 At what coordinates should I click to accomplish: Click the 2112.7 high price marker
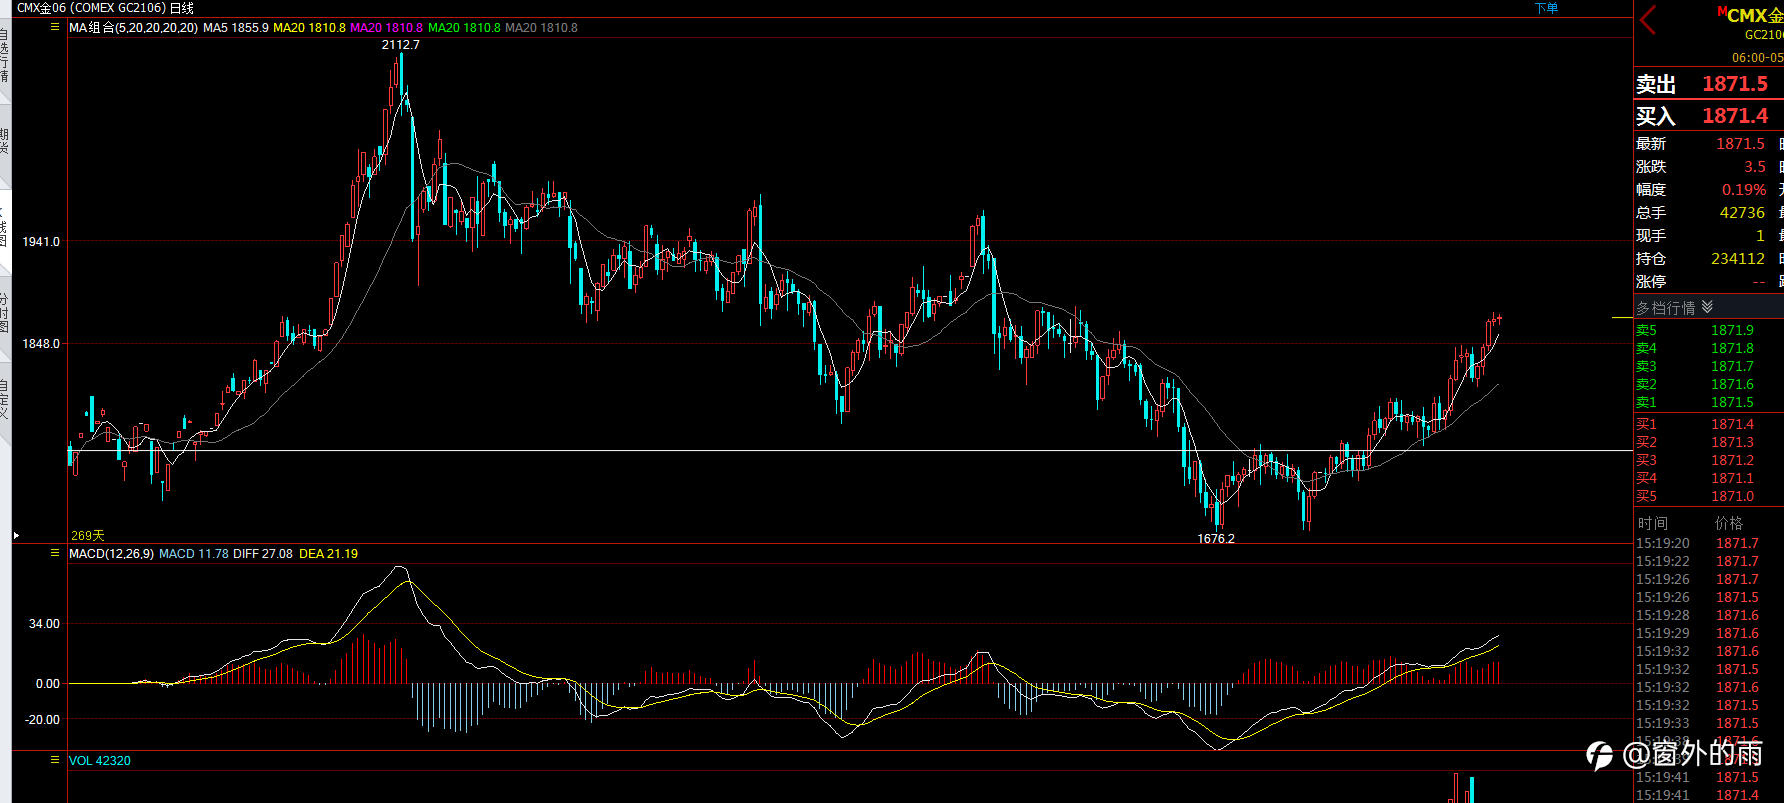400,45
